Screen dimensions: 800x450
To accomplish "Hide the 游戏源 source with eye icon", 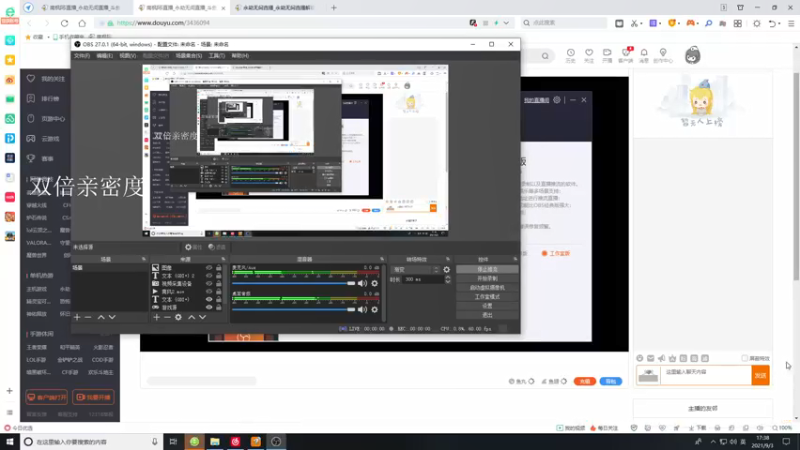I will point(209,308).
